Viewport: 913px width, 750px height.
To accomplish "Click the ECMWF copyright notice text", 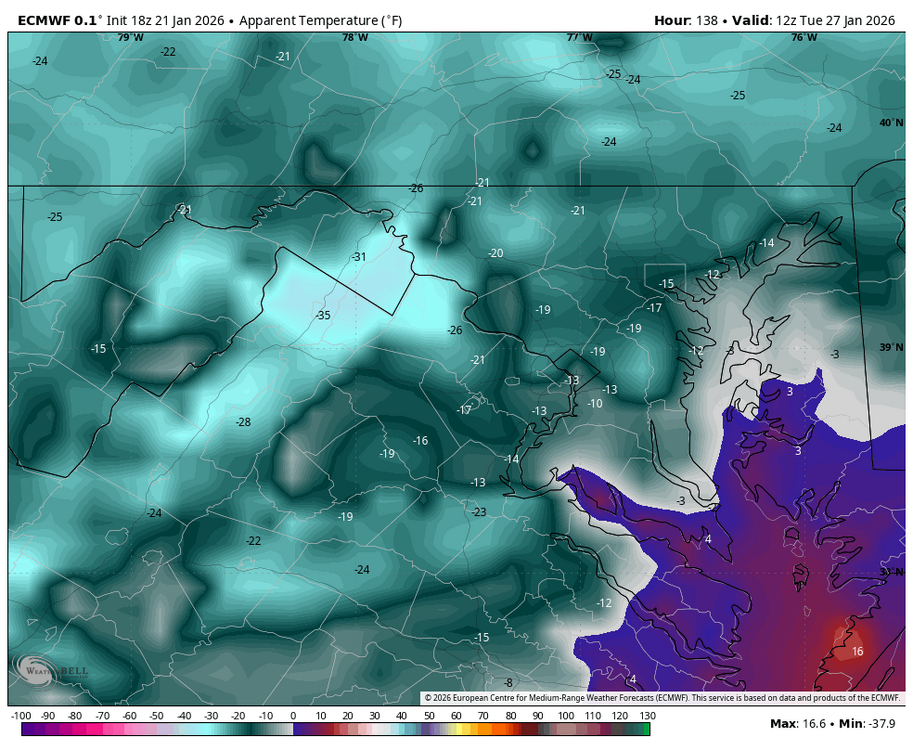I will 662,698.
